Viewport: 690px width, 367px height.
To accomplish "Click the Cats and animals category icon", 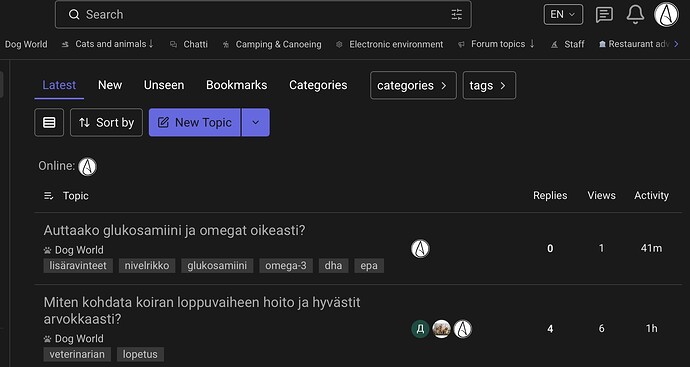I will tap(65, 44).
